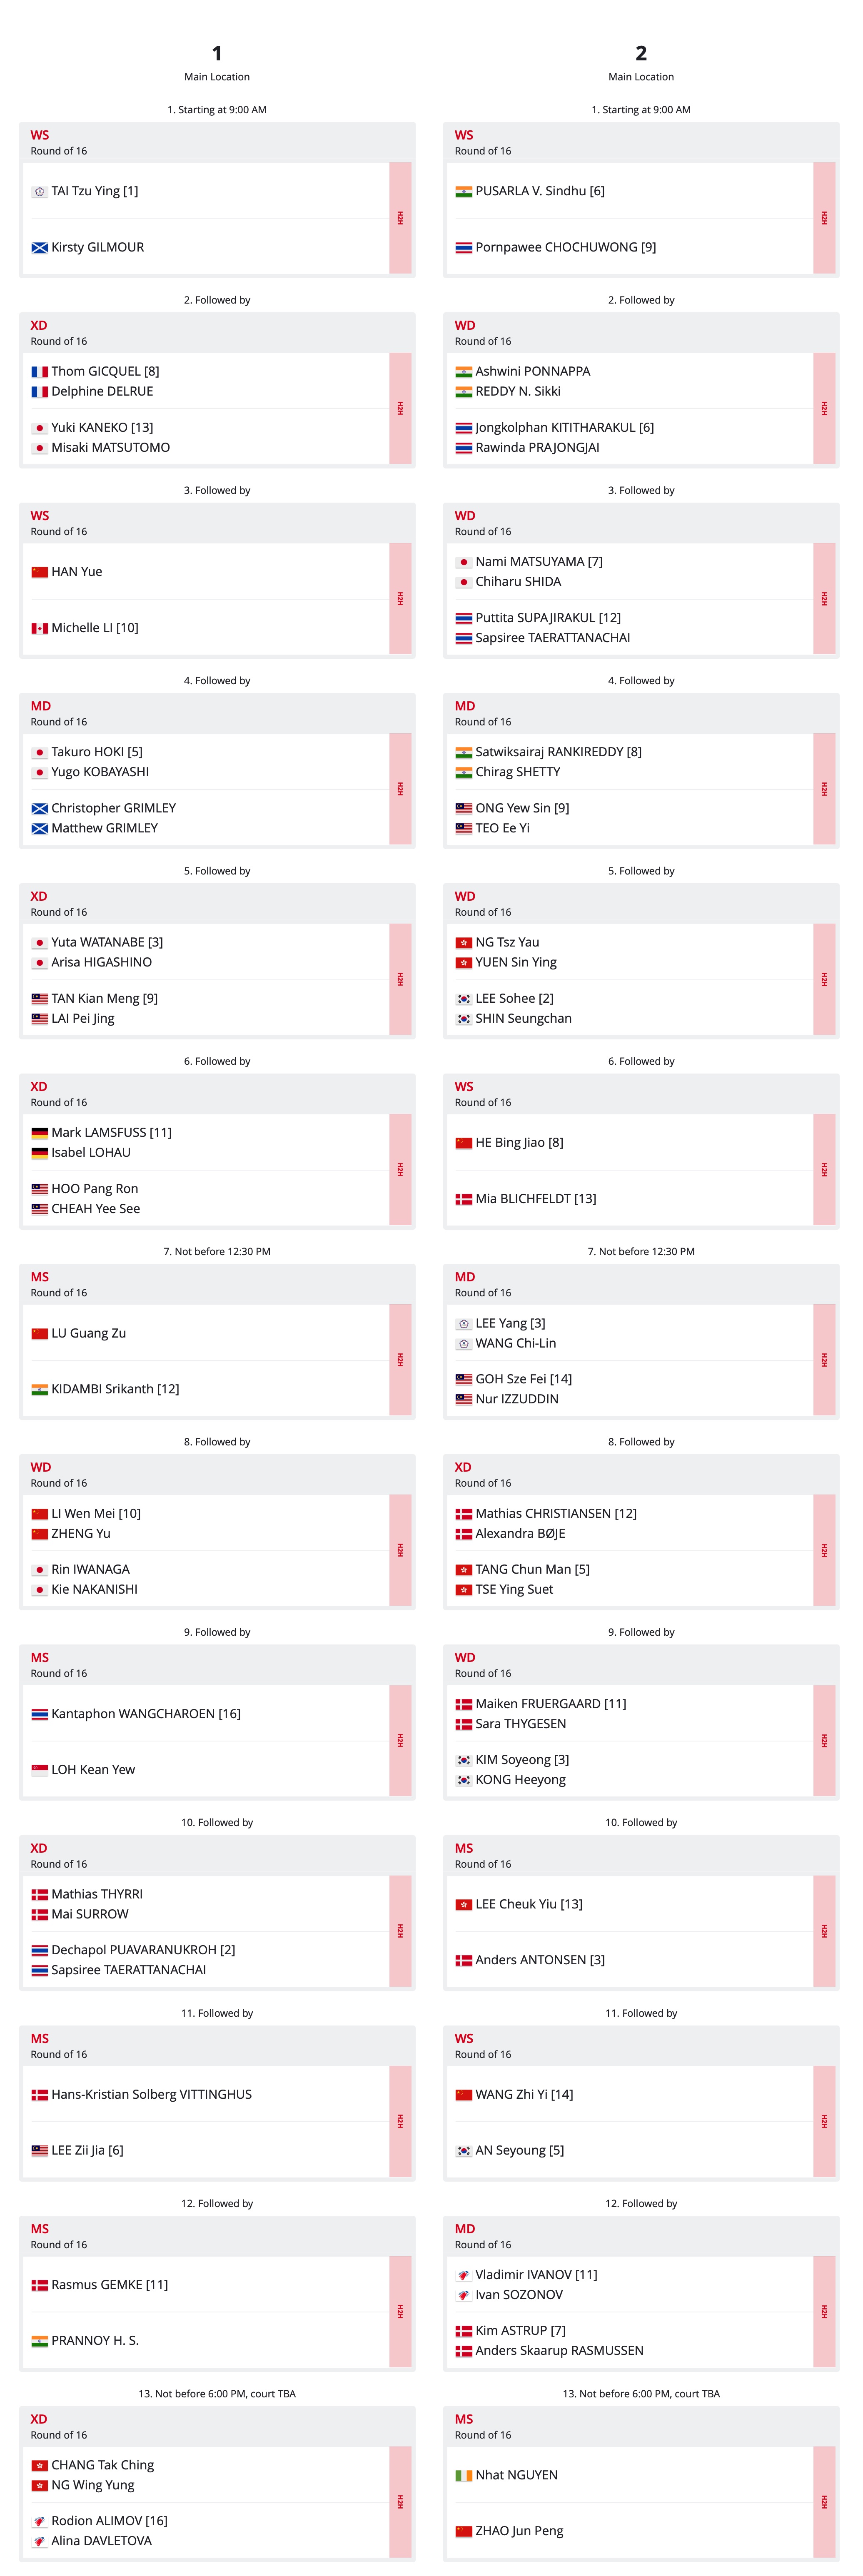Open LOH Kean Yew player link

pos(93,1770)
